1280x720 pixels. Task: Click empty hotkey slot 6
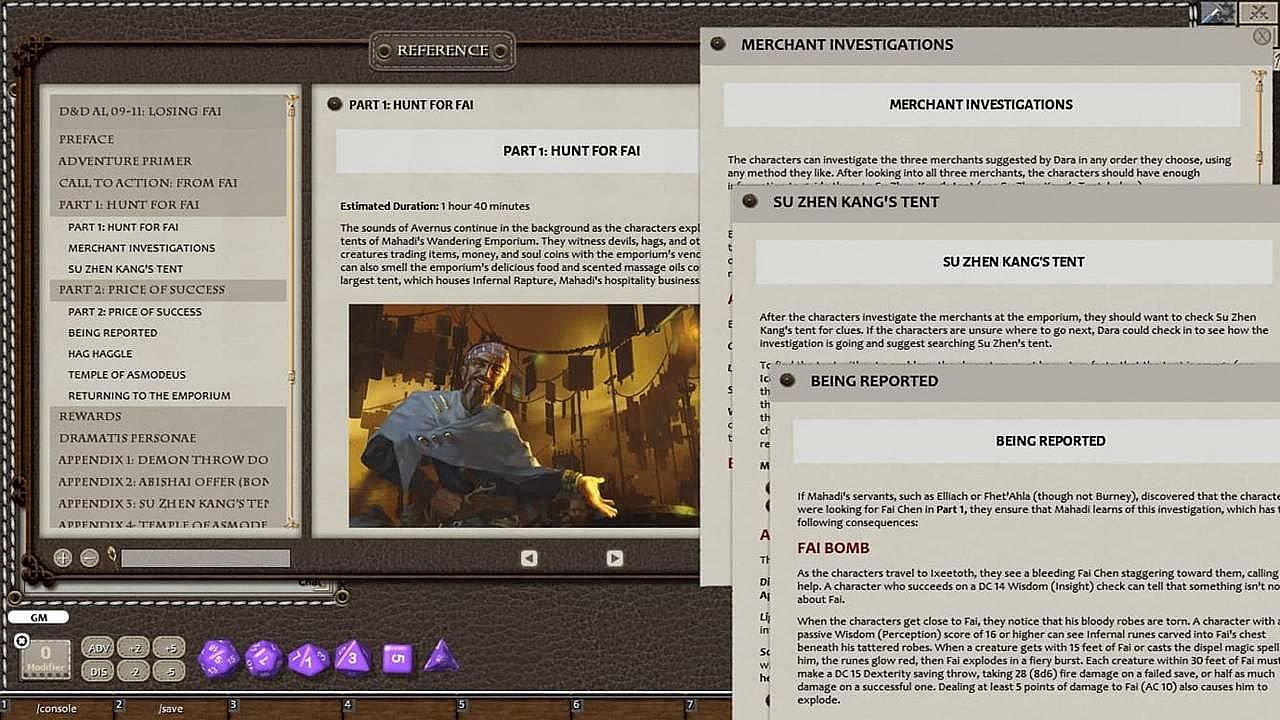(630, 708)
